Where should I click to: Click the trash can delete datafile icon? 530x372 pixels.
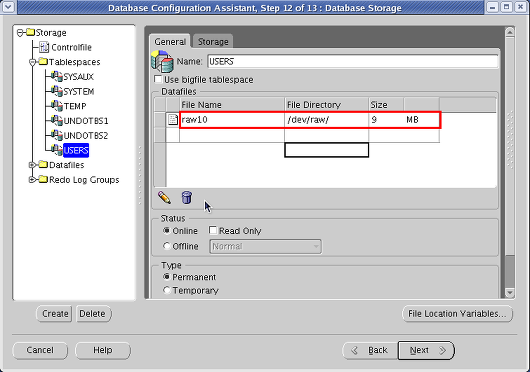[187, 197]
